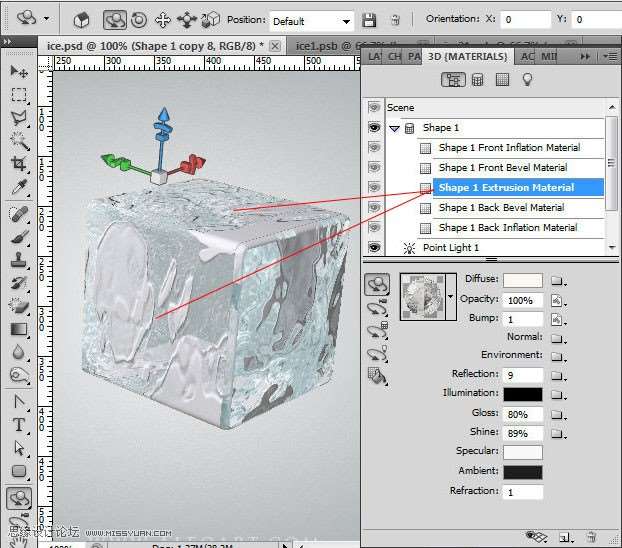
Task: Show the lights filter bulb icon
Action: click(x=527, y=80)
